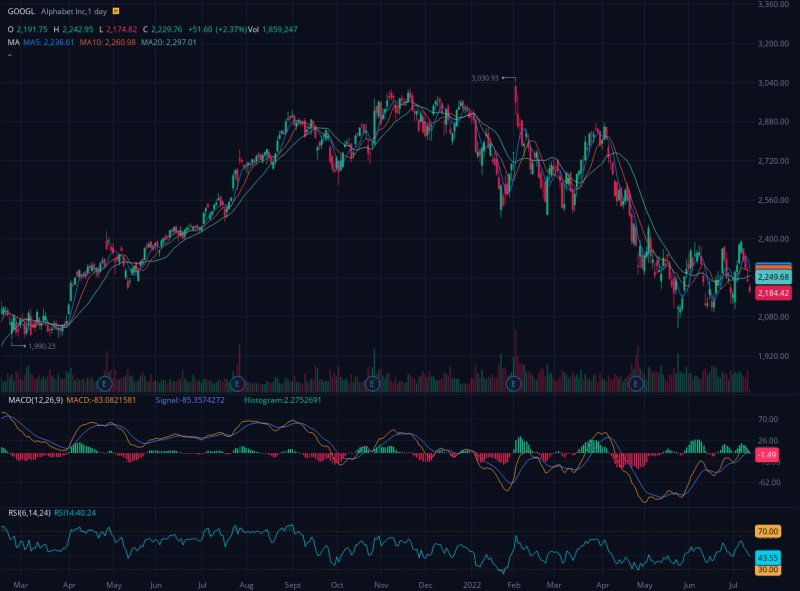800x591 pixels.
Task: Open the earnings marker at Feb 2022
Action: tap(513, 383)
